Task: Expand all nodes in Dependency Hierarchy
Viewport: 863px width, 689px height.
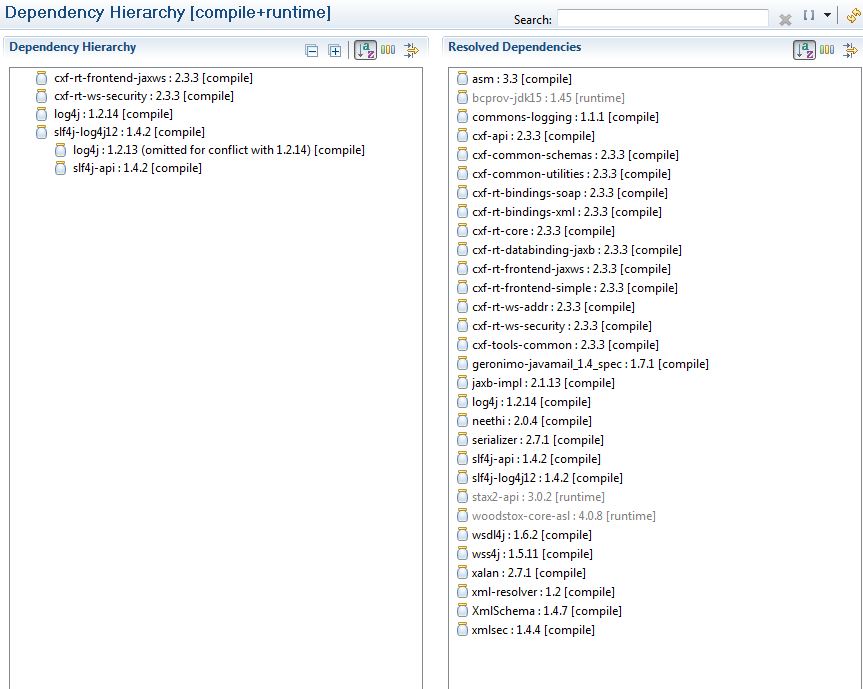Action: click(x=335, y=51)
